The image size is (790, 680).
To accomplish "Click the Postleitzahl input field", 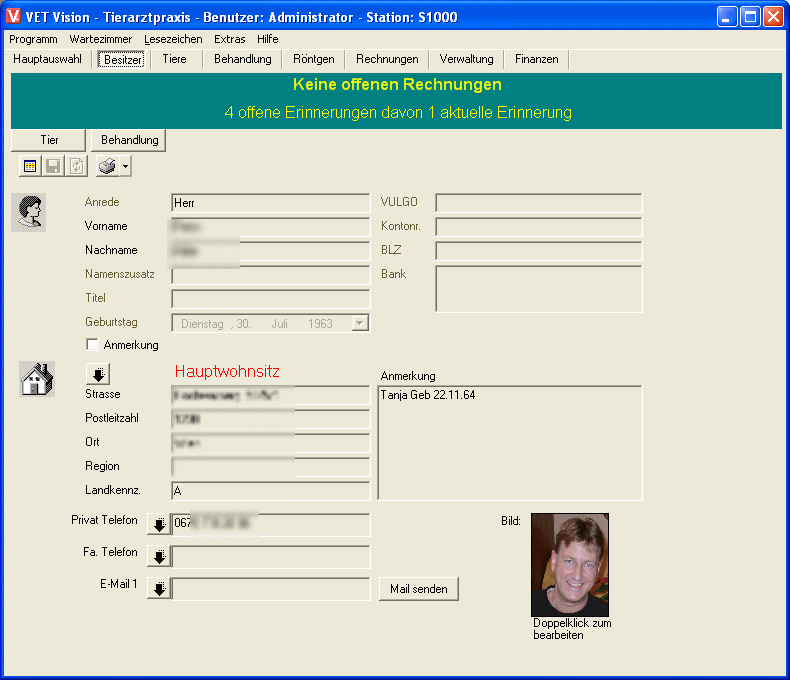I will pos(271,419).
